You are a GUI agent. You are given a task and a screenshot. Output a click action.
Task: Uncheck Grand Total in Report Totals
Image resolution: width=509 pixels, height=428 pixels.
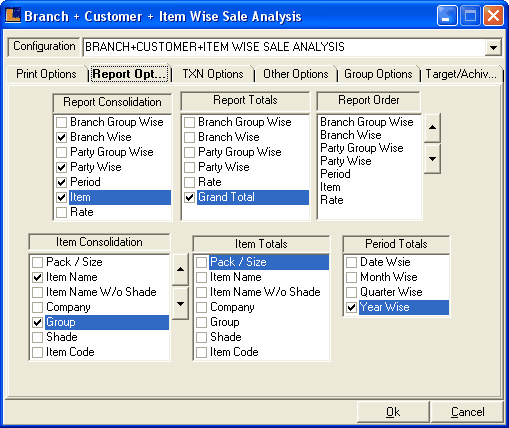point(189,197)
